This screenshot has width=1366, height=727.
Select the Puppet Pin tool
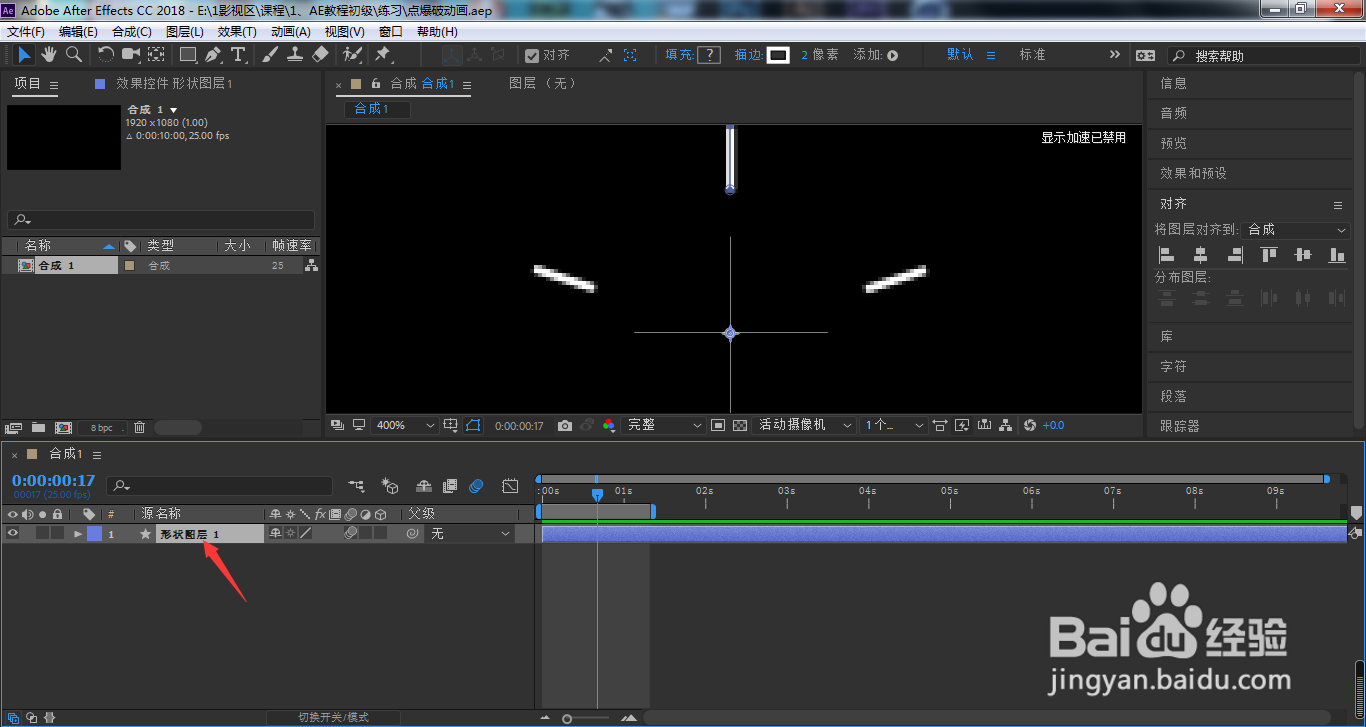point(383,54)
